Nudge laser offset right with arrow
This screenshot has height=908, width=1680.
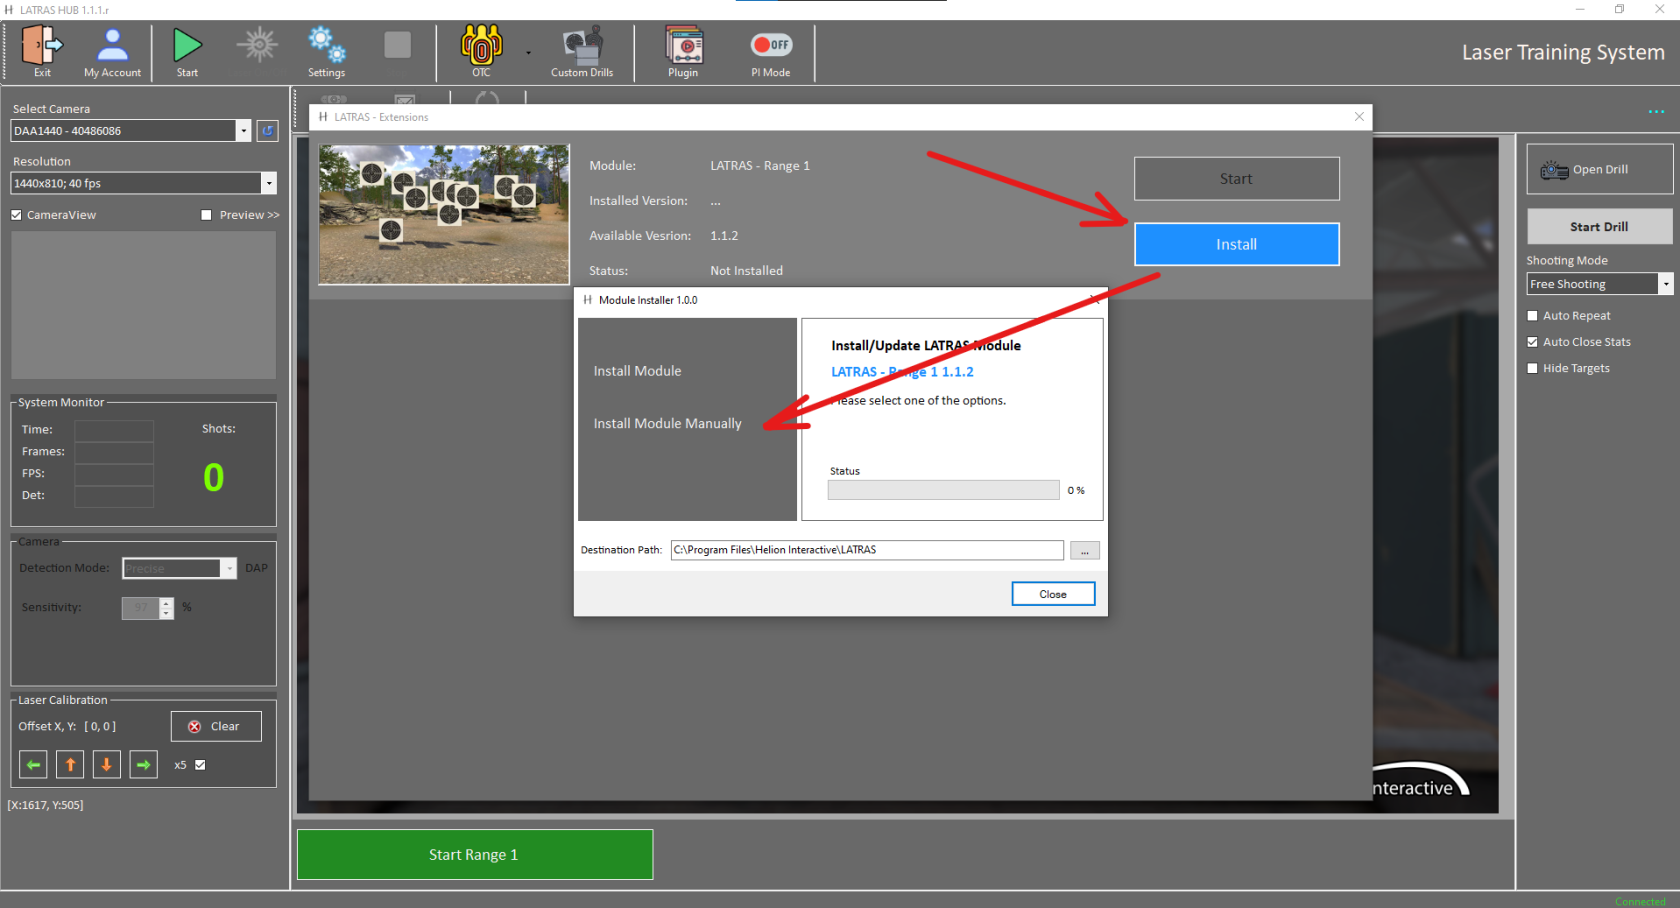tap(144, 765)
